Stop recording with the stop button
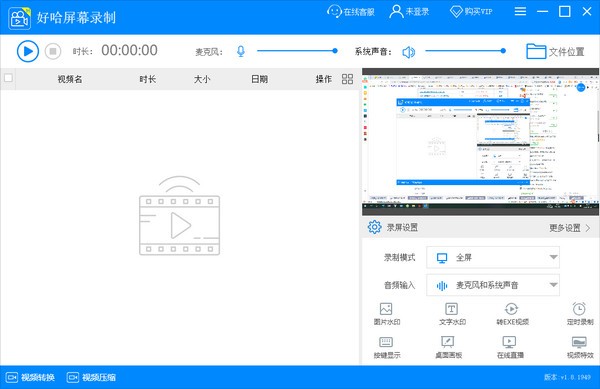Image resolution: width=600 pixels, height=389 pixels. 53,51
